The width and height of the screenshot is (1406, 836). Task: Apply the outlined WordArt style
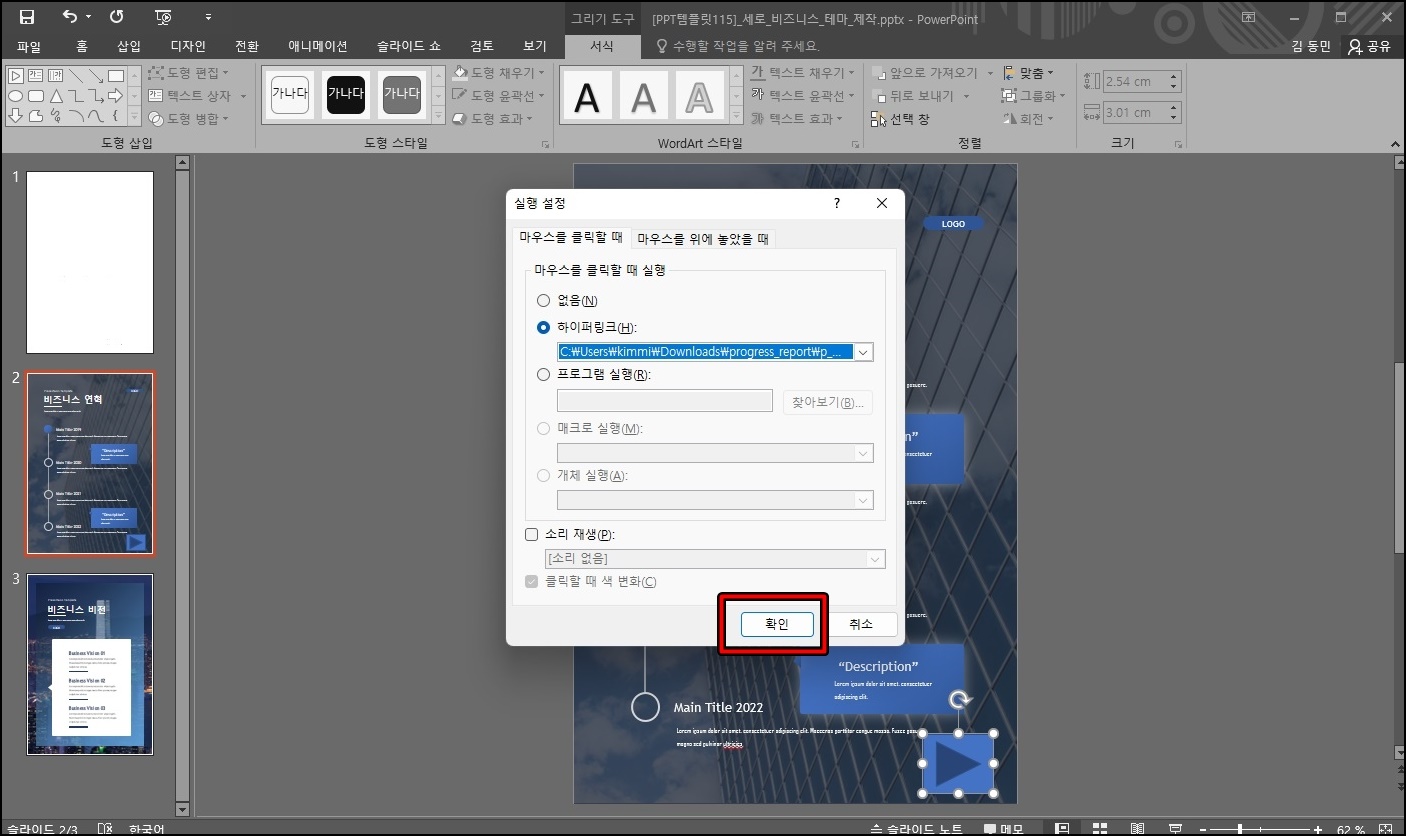coord(700,97)
